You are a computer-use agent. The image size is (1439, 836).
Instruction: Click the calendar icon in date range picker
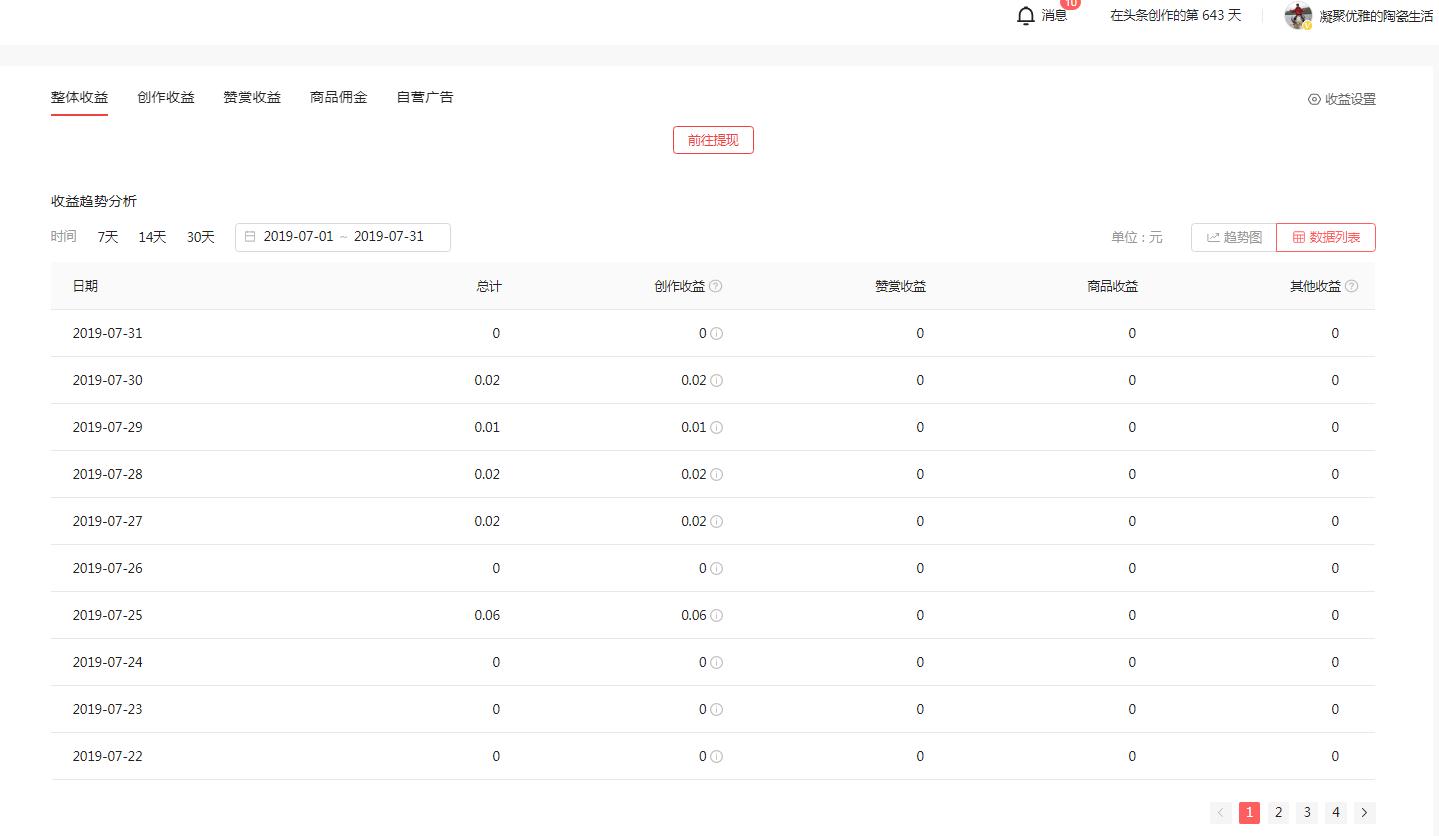point(250,236)
